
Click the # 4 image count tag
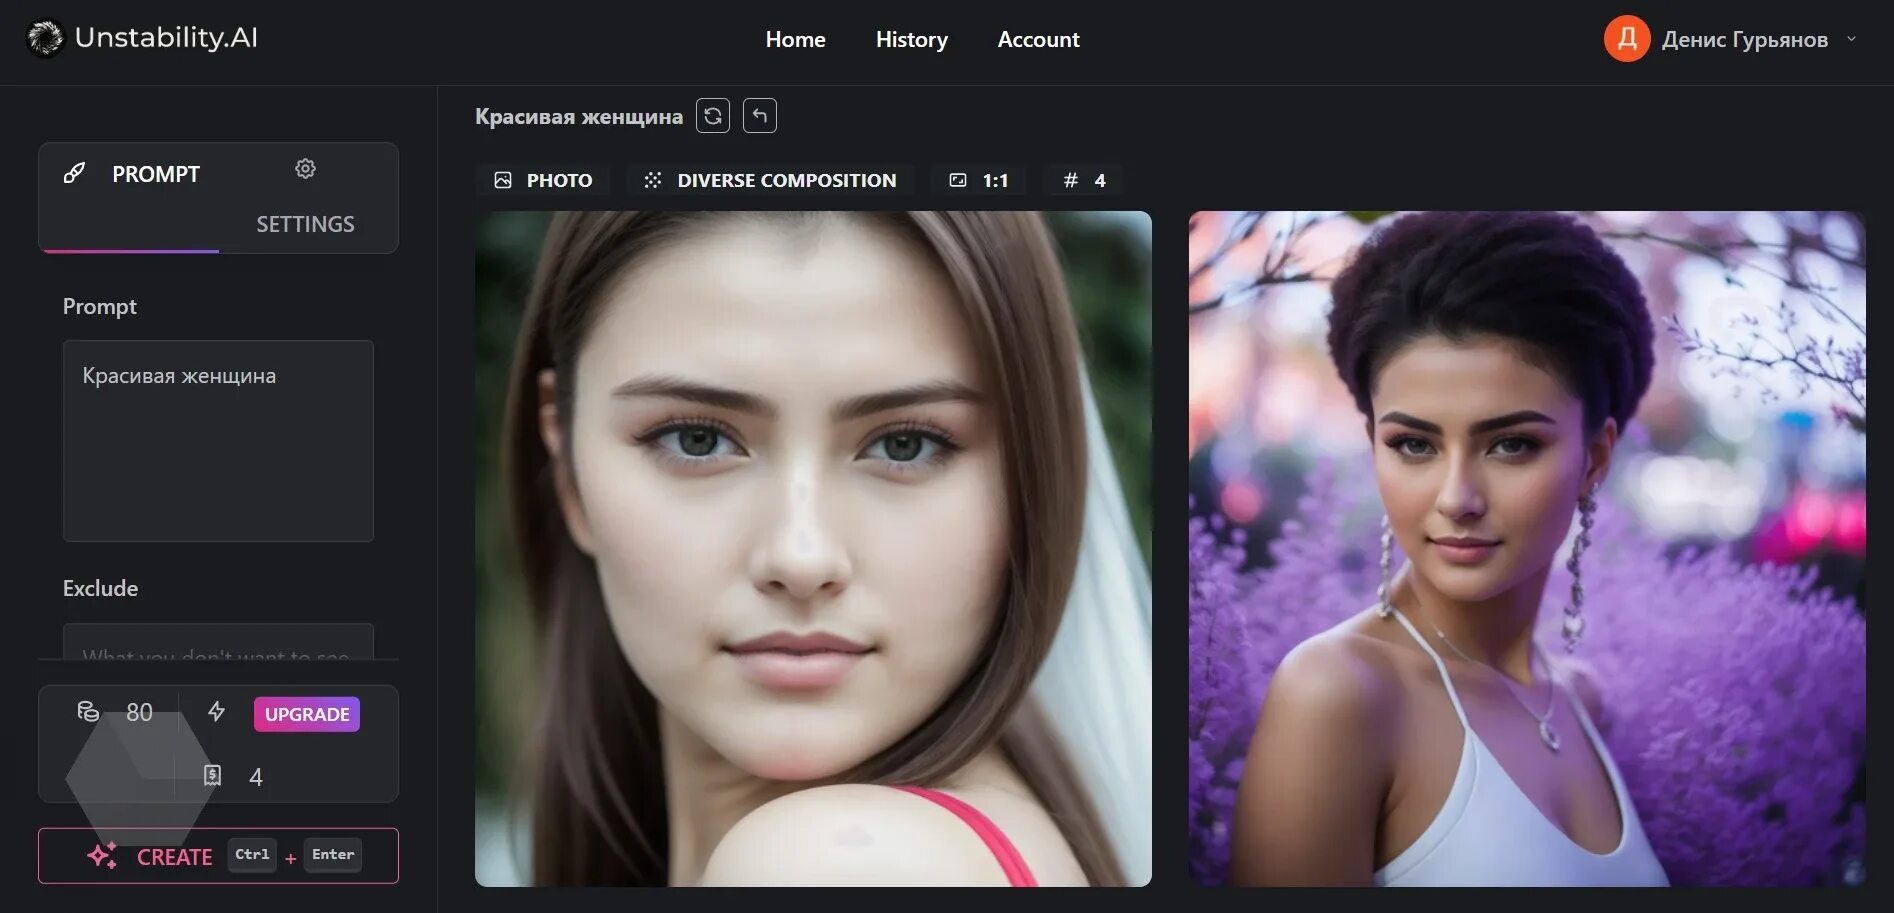1084,180
